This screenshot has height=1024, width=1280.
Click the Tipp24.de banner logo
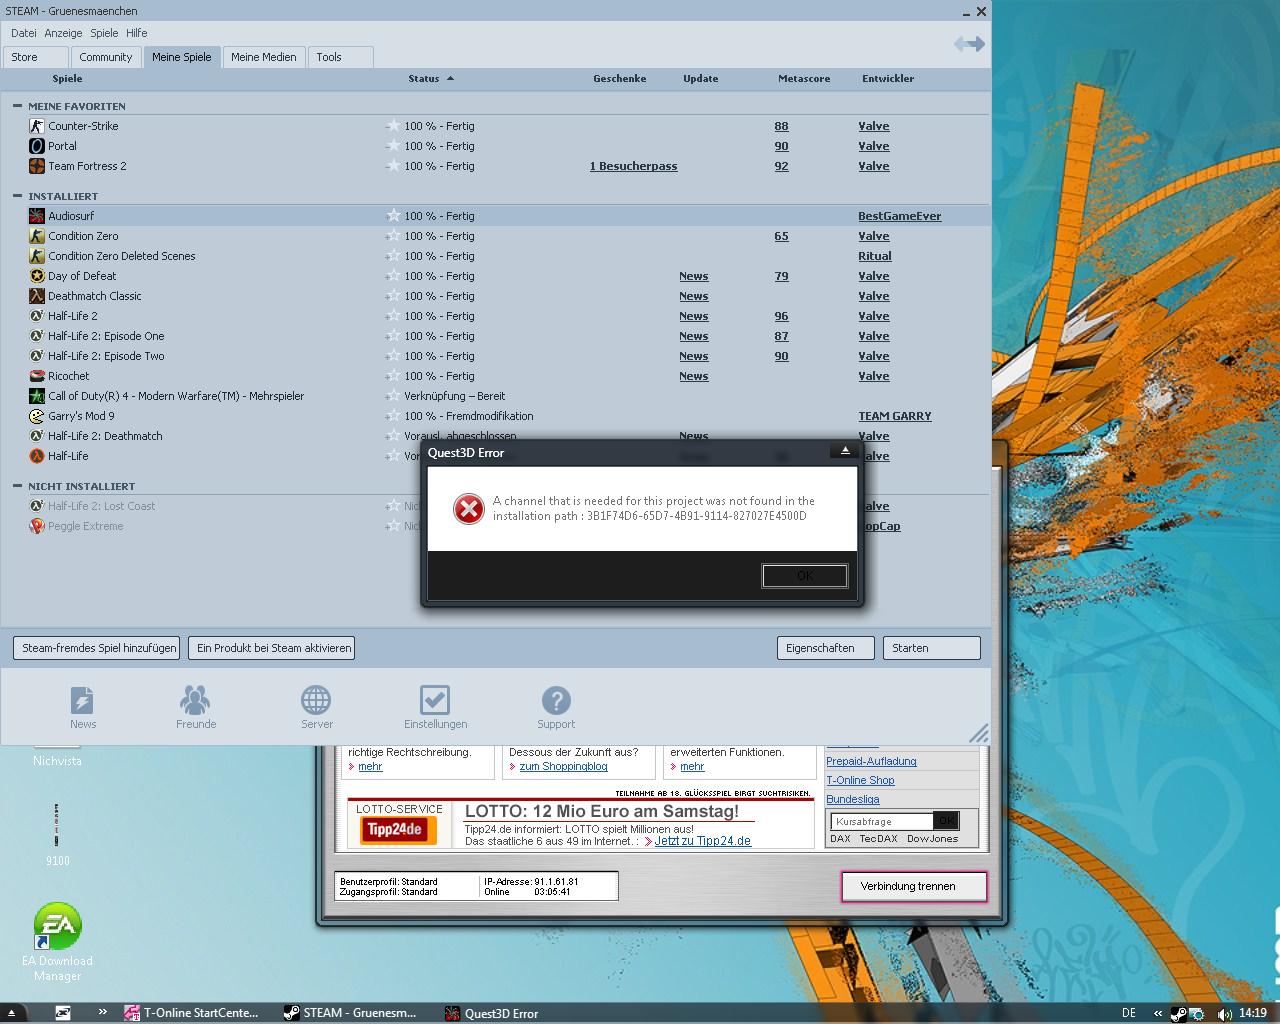pos(396,830)
